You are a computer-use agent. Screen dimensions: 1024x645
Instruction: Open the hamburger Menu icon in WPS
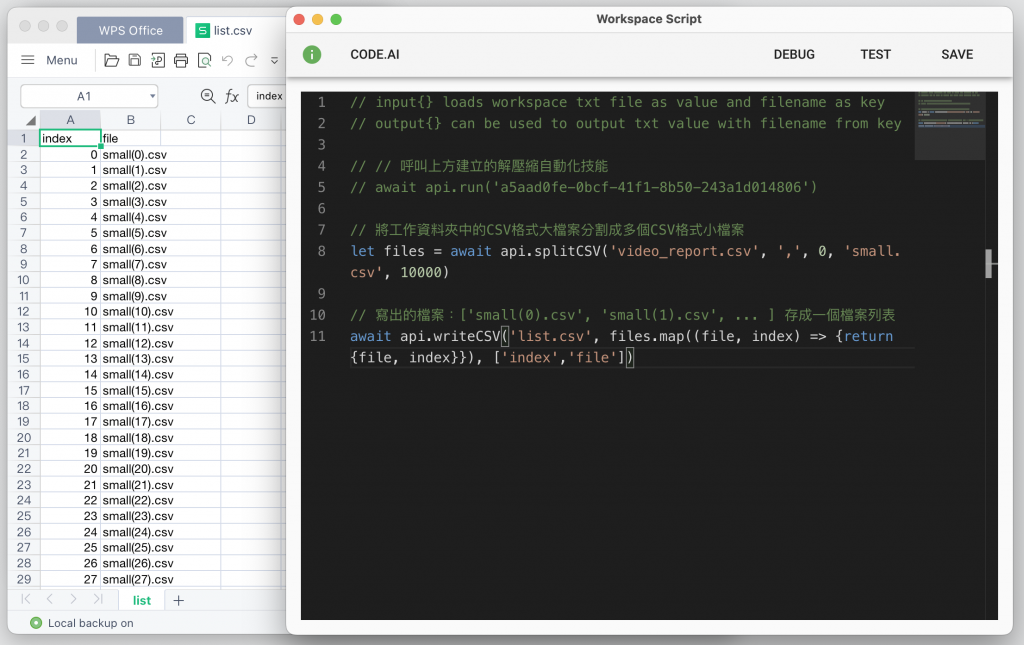point(27,60)
